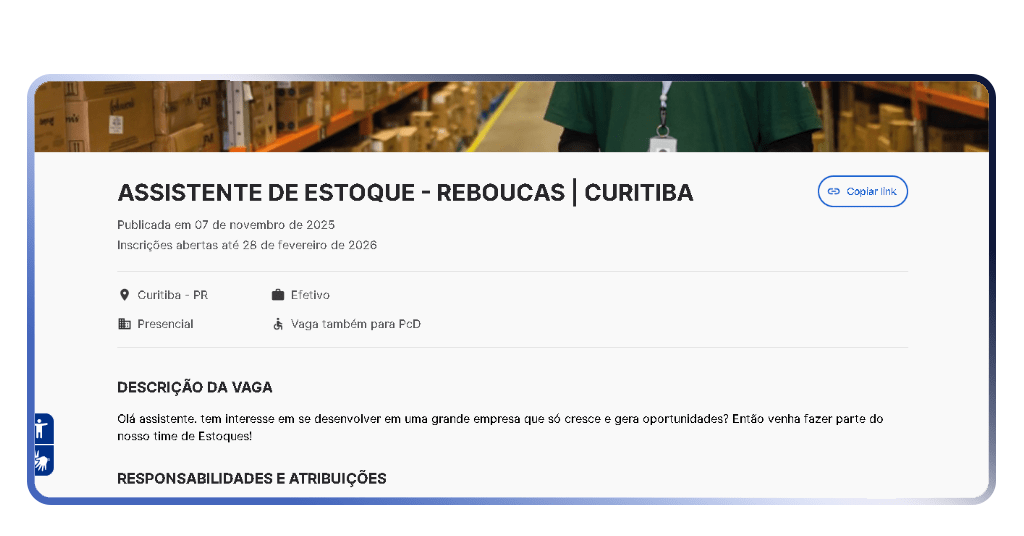Click the briefcase icon beside Efetivo
The image size is (1024, 536).
click(x=278, y=295)
